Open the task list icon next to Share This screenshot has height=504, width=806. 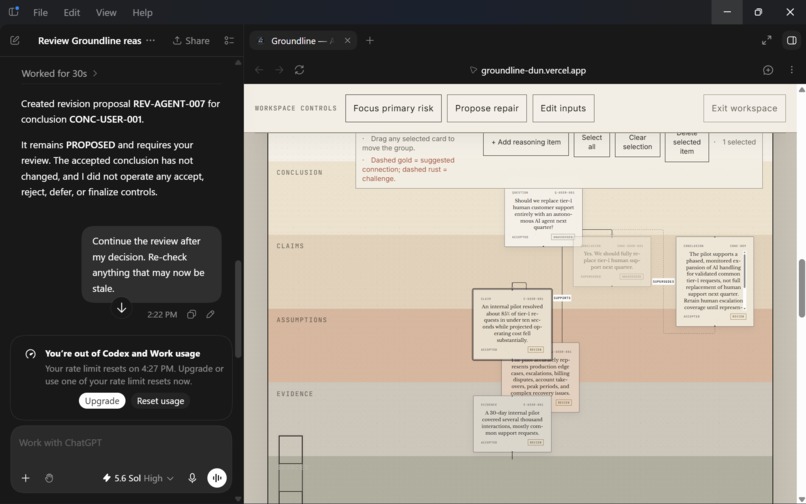coord(229,41)
